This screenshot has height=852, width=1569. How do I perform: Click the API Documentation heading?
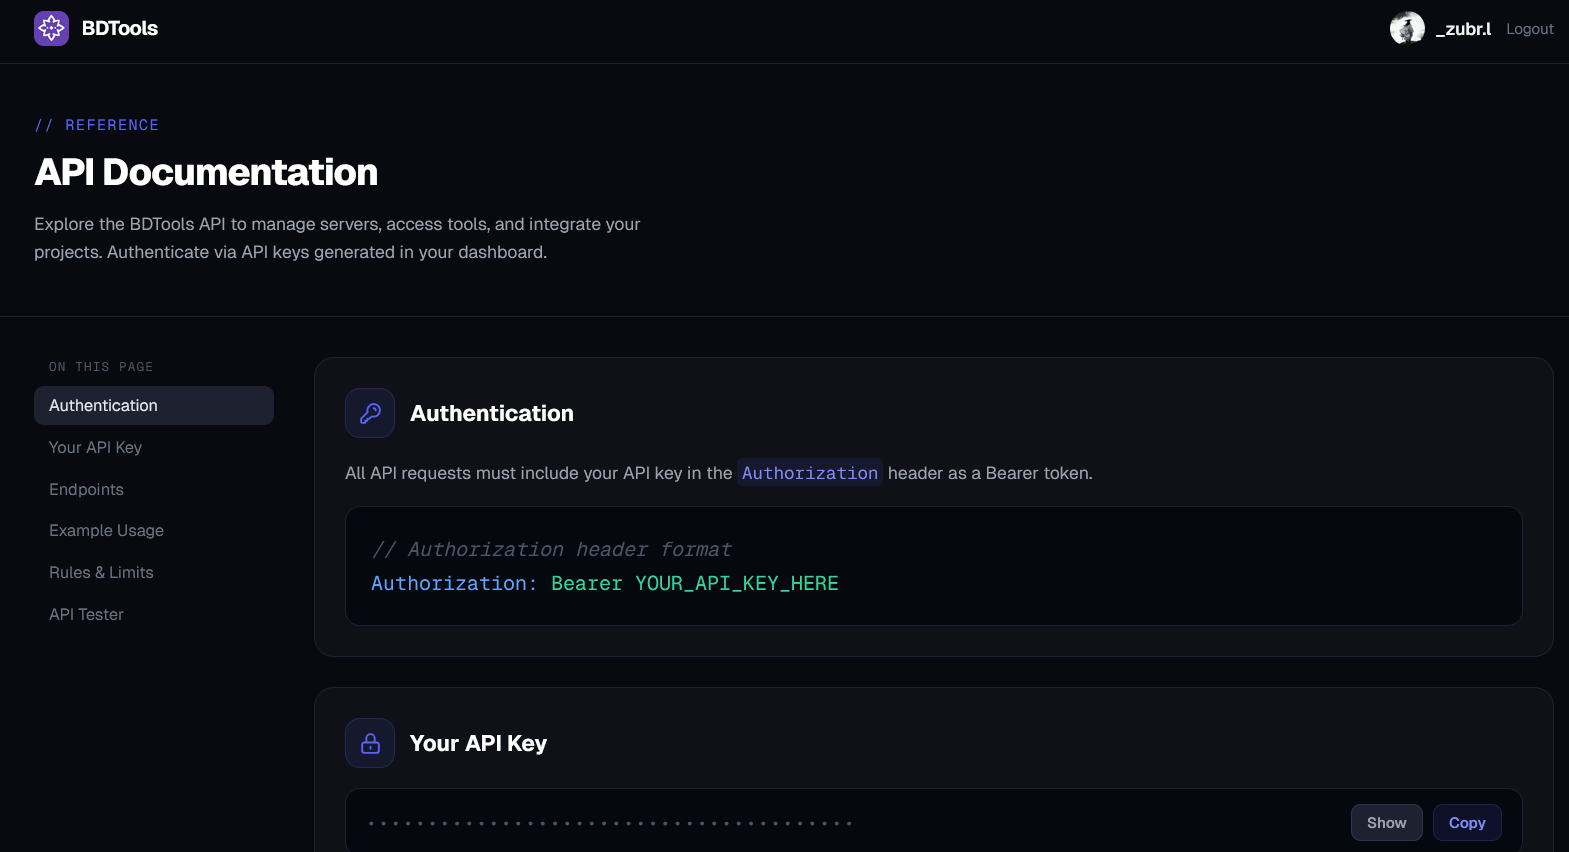[206, 172]
